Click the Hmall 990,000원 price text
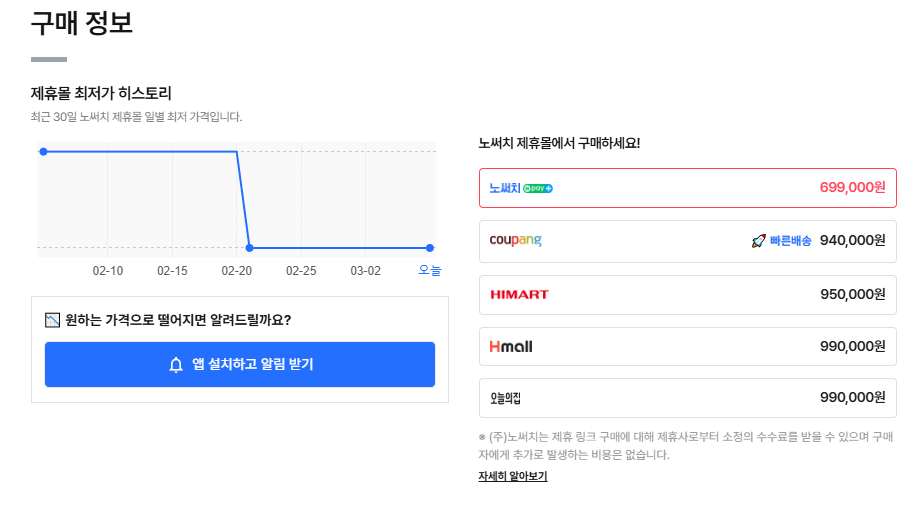The height and width of the screenshot is (516, 922). pos(853,346)
